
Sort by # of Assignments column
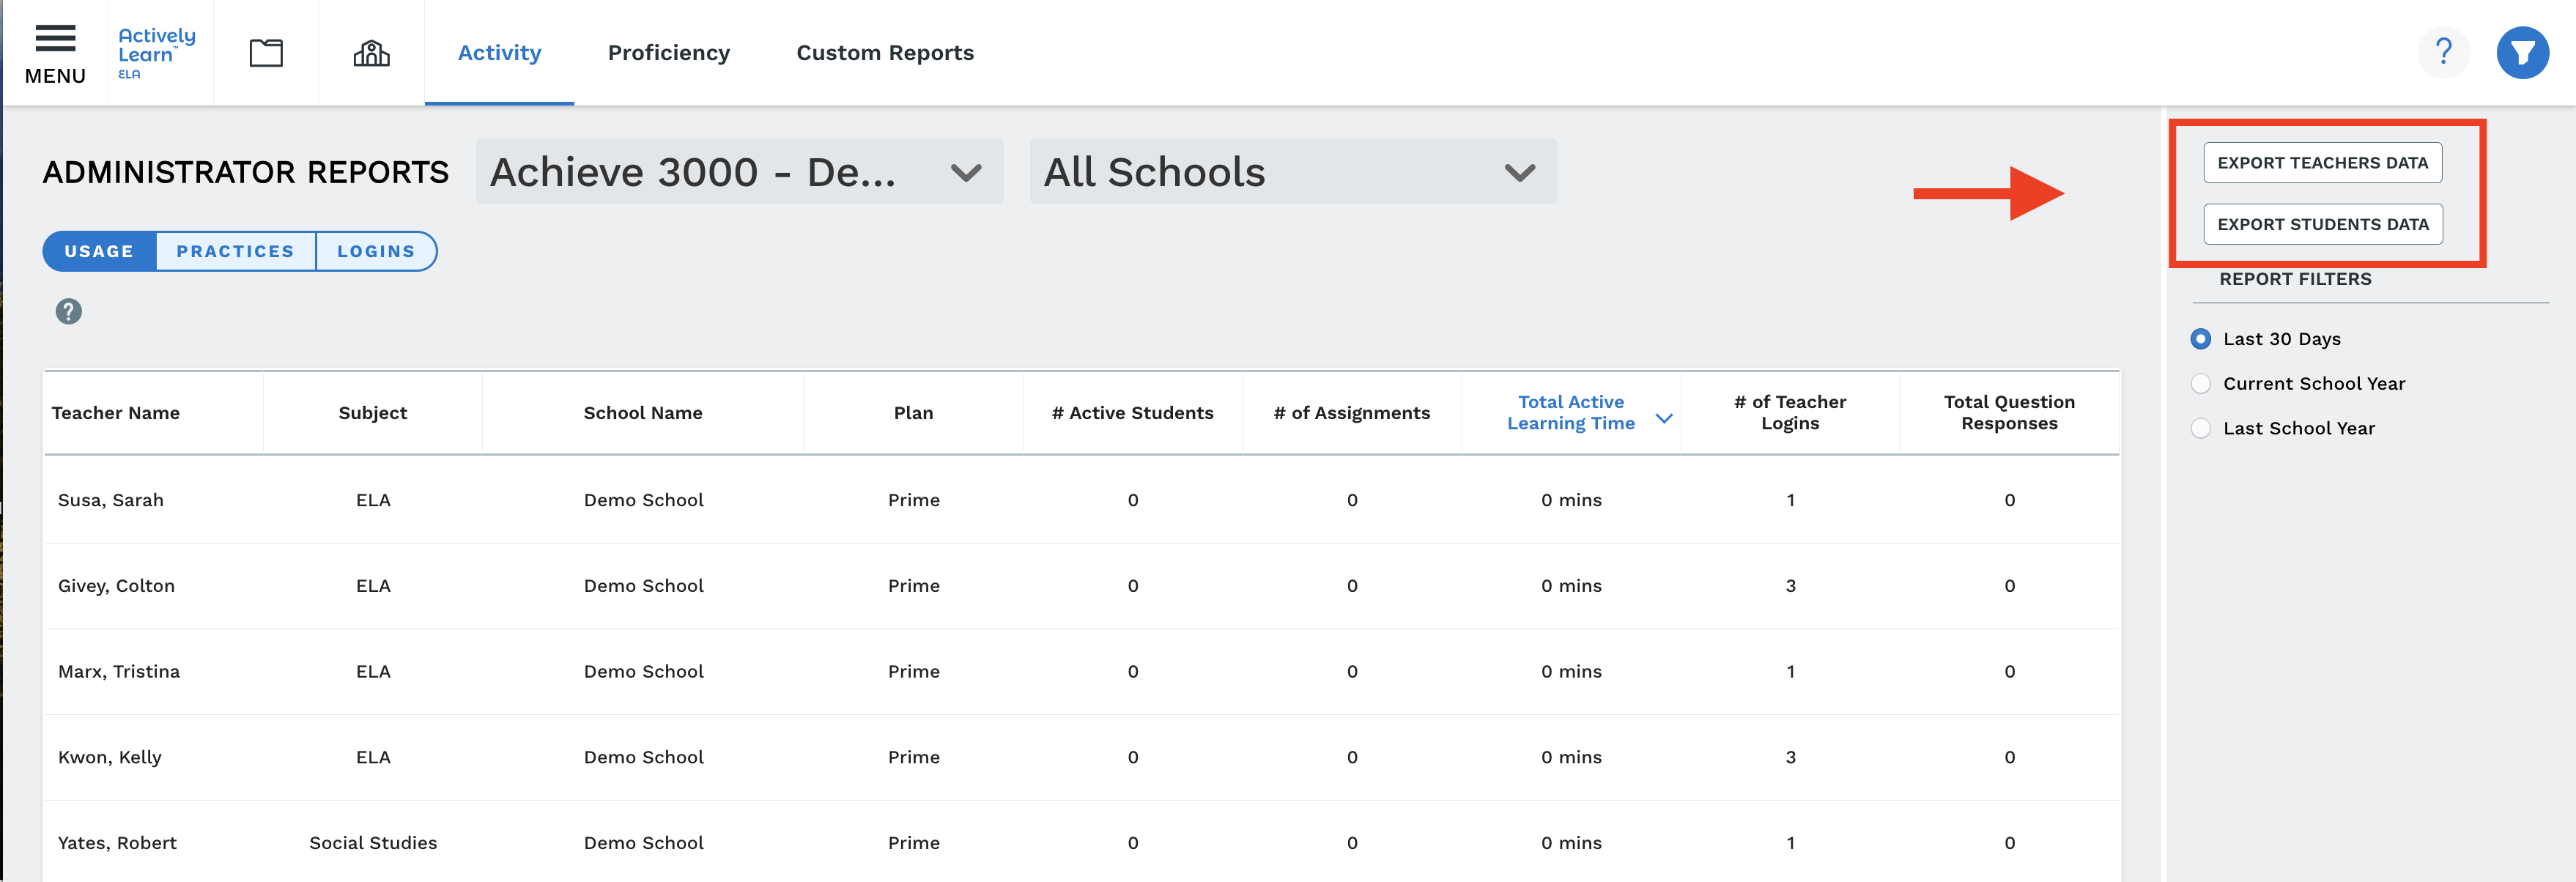[1351, 413]
